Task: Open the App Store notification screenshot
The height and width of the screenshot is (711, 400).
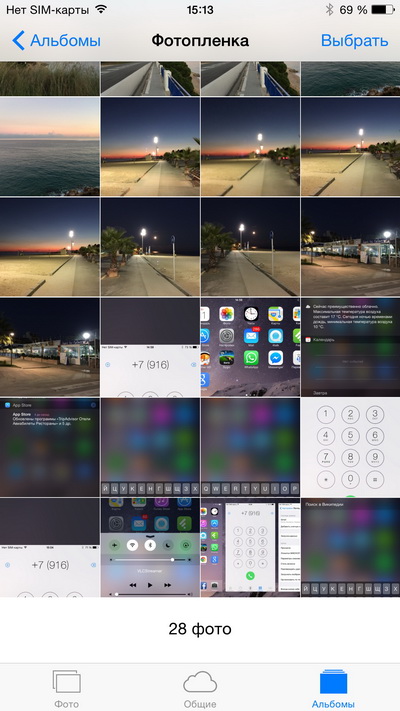Action: pyautogui.click(x=49, y=447)
